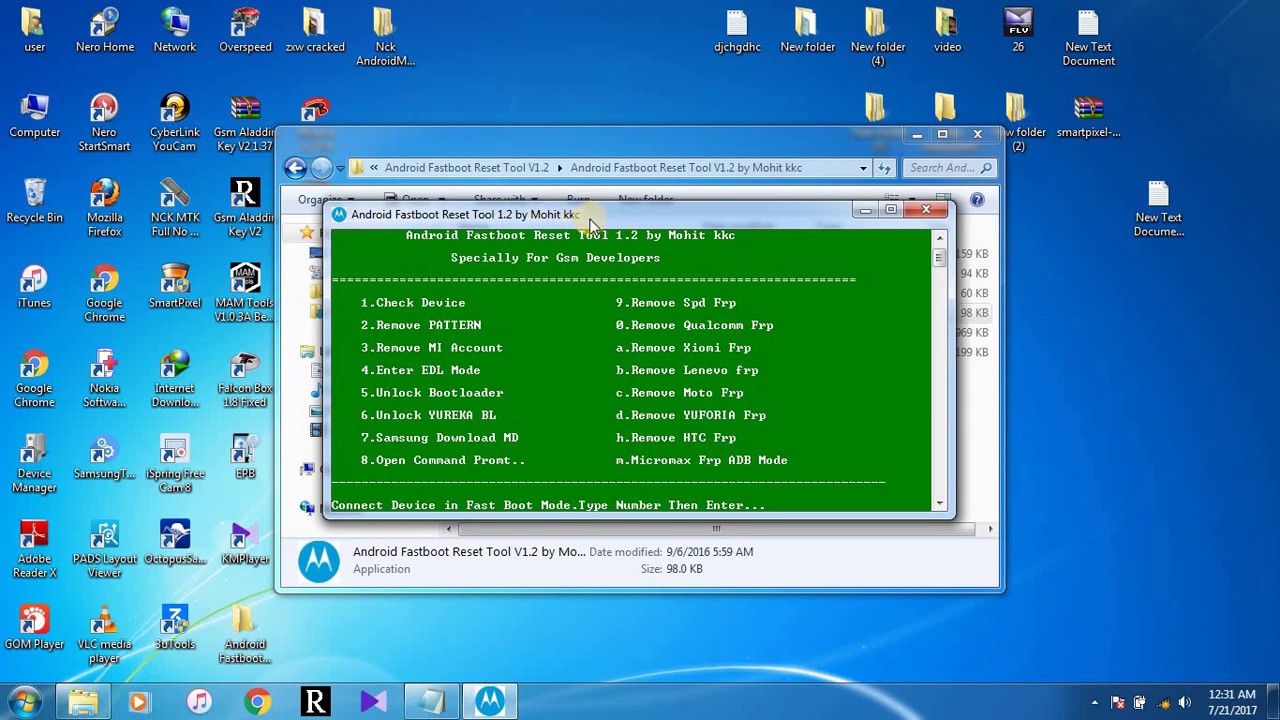Launch VLC media player shortcut
1280x720 pixels.
click(x=104, y=635)
